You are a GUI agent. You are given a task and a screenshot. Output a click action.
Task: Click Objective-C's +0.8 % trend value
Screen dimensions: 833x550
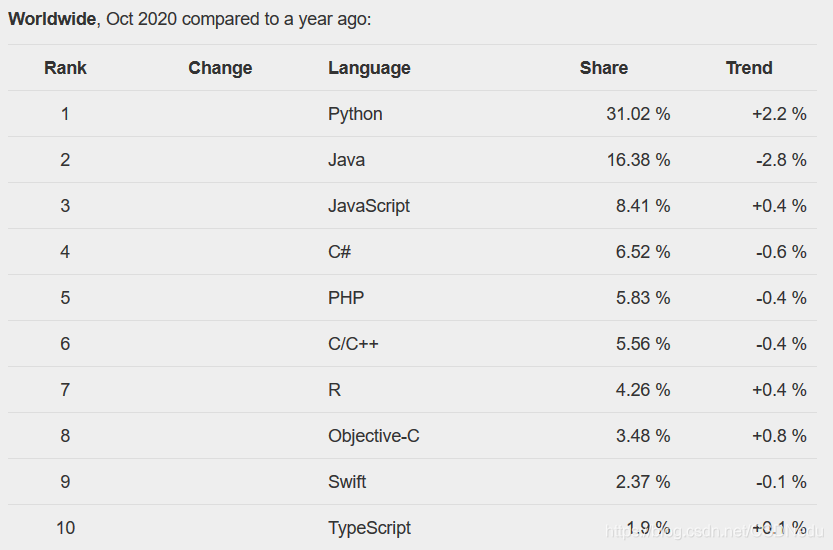click(x=779, y=436)
